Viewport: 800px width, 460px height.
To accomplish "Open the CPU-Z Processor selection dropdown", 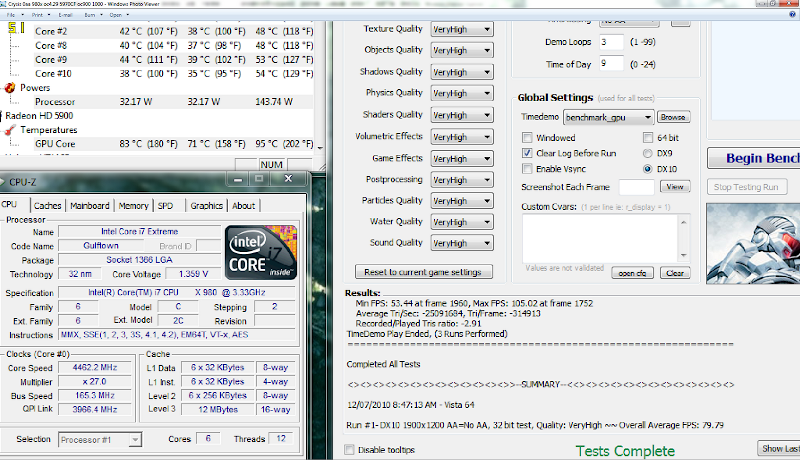I will (100, 440).
